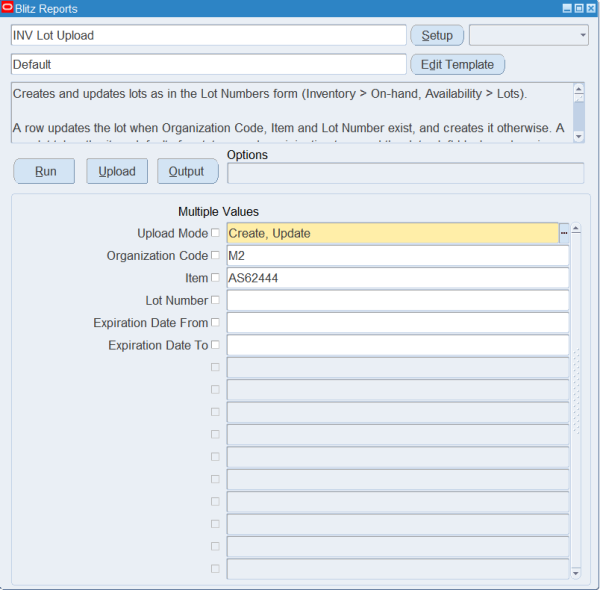This screenshot has width=600, height=590.
Task: Tick the Organization Code multiple values checkbox
Action: pyautogui.click(x=215, y=255)
